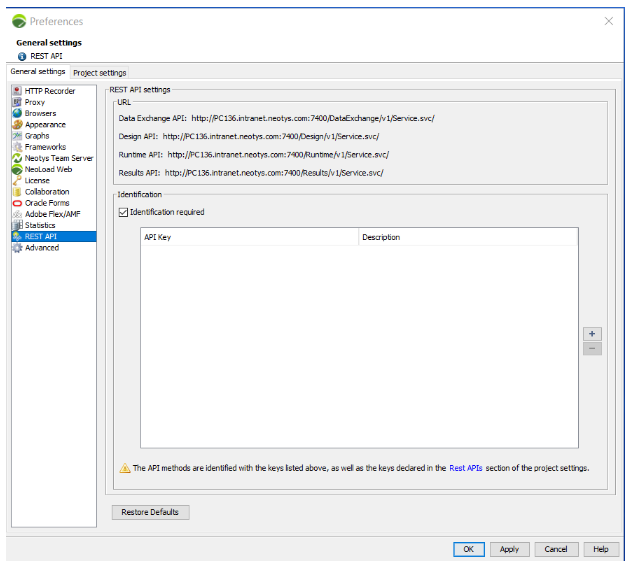
Task: Open the Advanced settings item
Action: [x=41, y=248]
